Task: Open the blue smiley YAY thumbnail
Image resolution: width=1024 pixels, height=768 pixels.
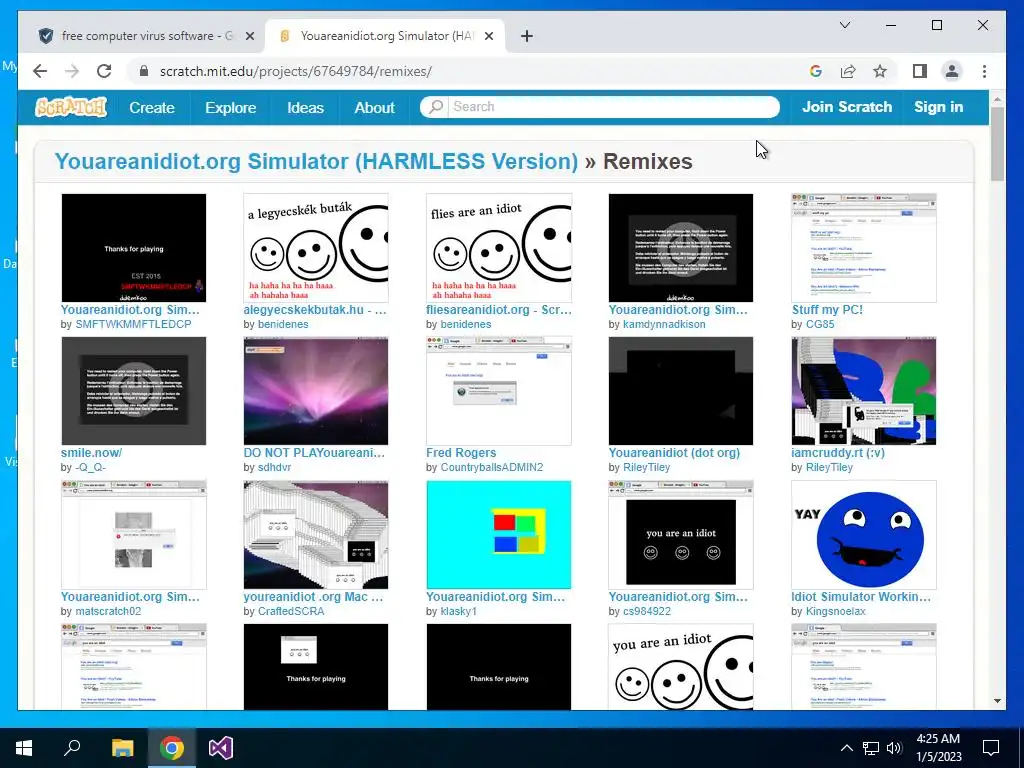Action: (x=863, y=535)
